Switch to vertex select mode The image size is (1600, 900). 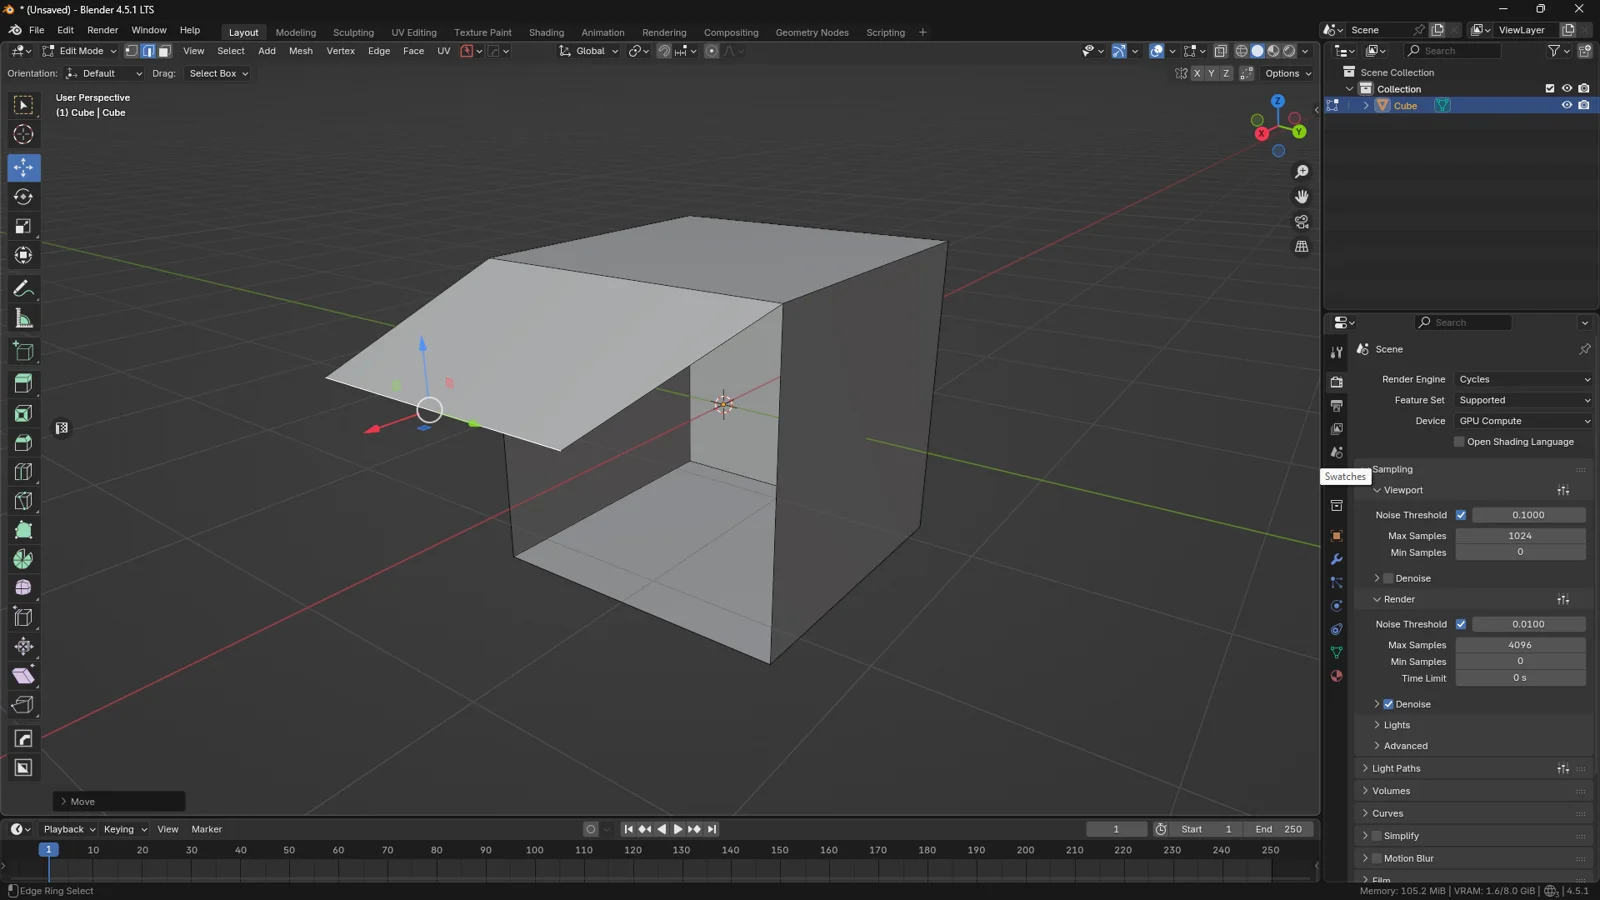tap(131, 51)
